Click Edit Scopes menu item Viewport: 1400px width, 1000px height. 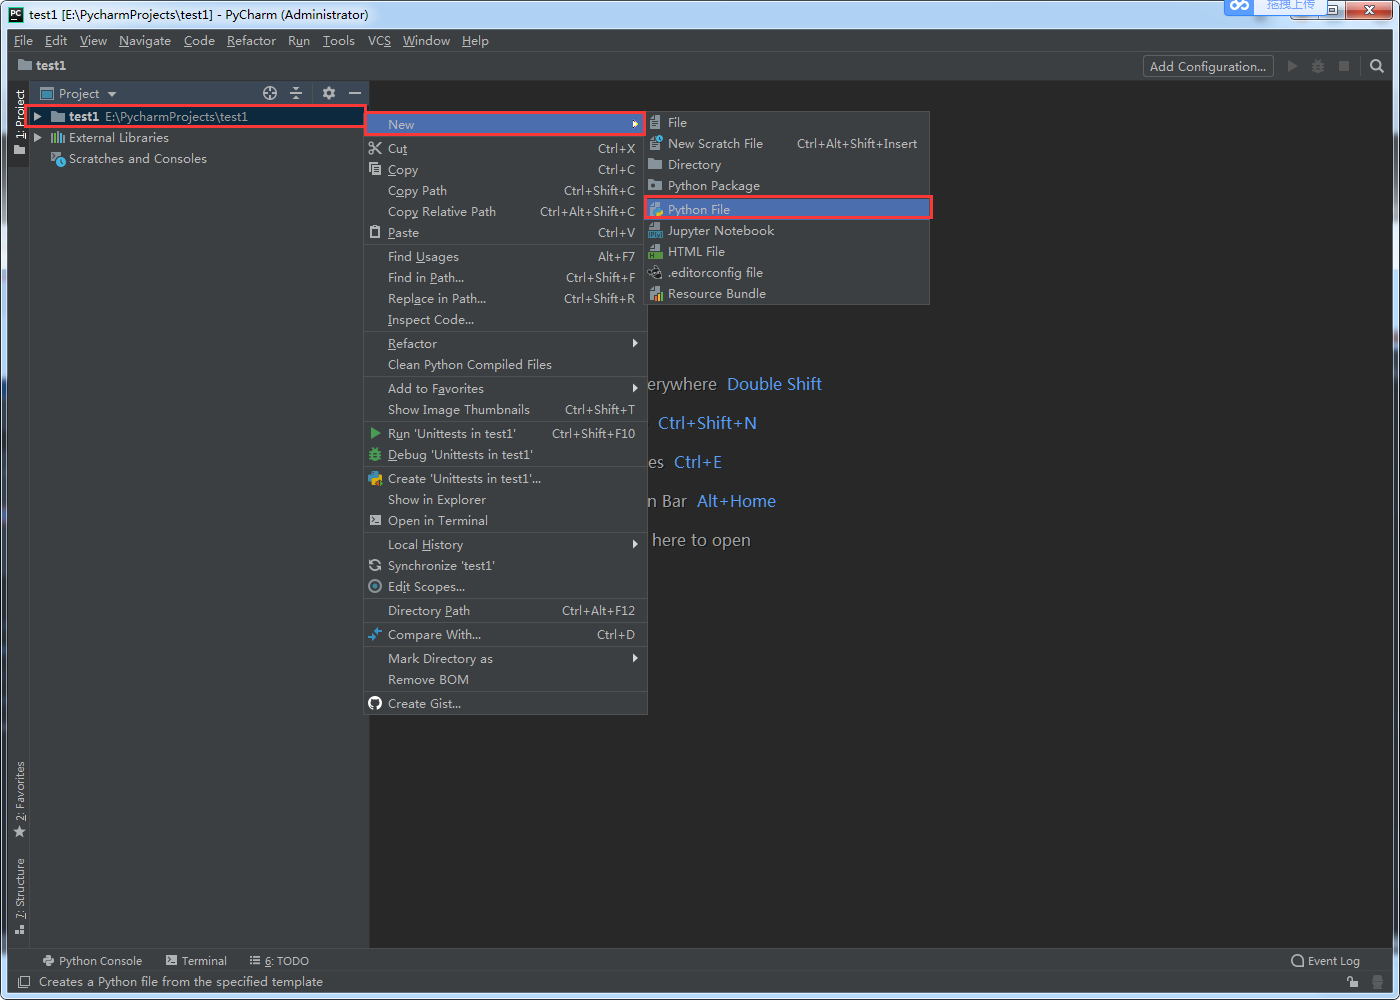pyautogui.click(x=506, y=586)
